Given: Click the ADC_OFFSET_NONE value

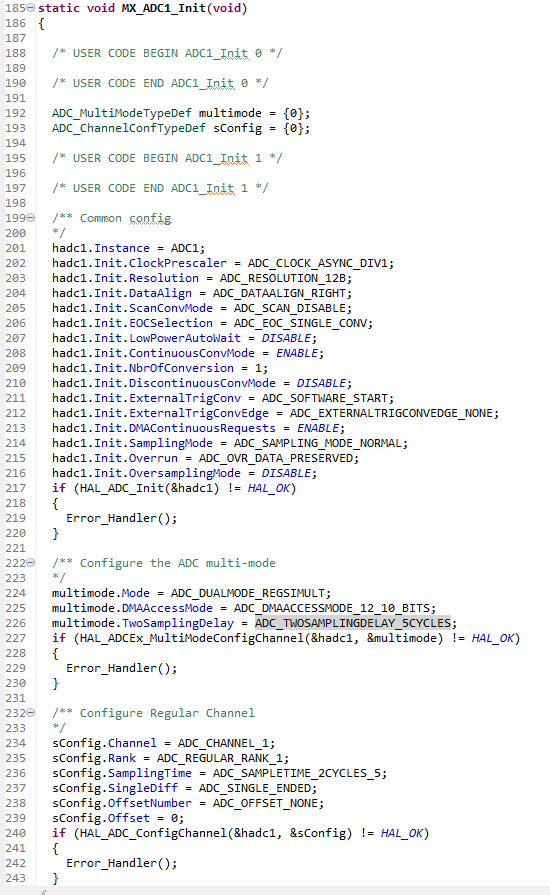Looking at the screenshot, I should [265, 803].
